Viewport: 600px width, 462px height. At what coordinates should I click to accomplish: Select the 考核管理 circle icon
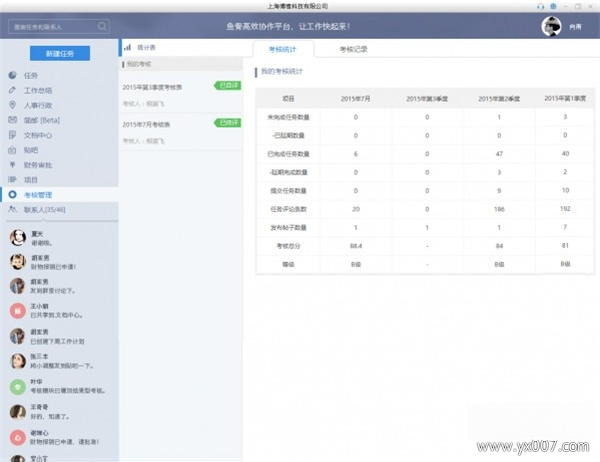coord(13,194)
